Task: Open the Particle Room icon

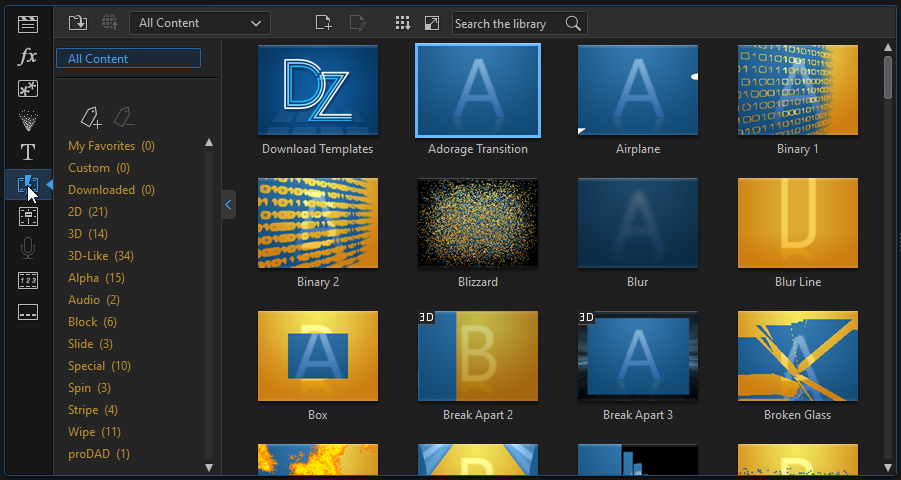Action: point(28,120)
